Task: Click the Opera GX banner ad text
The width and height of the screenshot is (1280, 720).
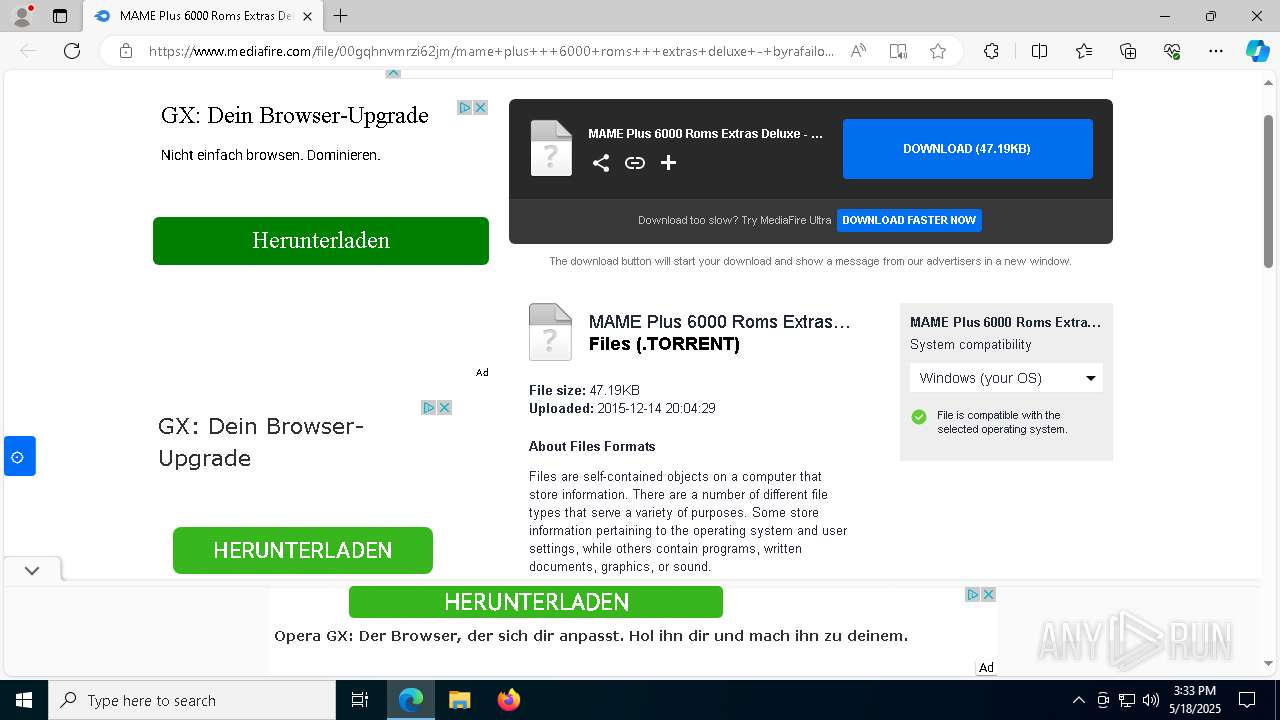Action: point(591,636)
